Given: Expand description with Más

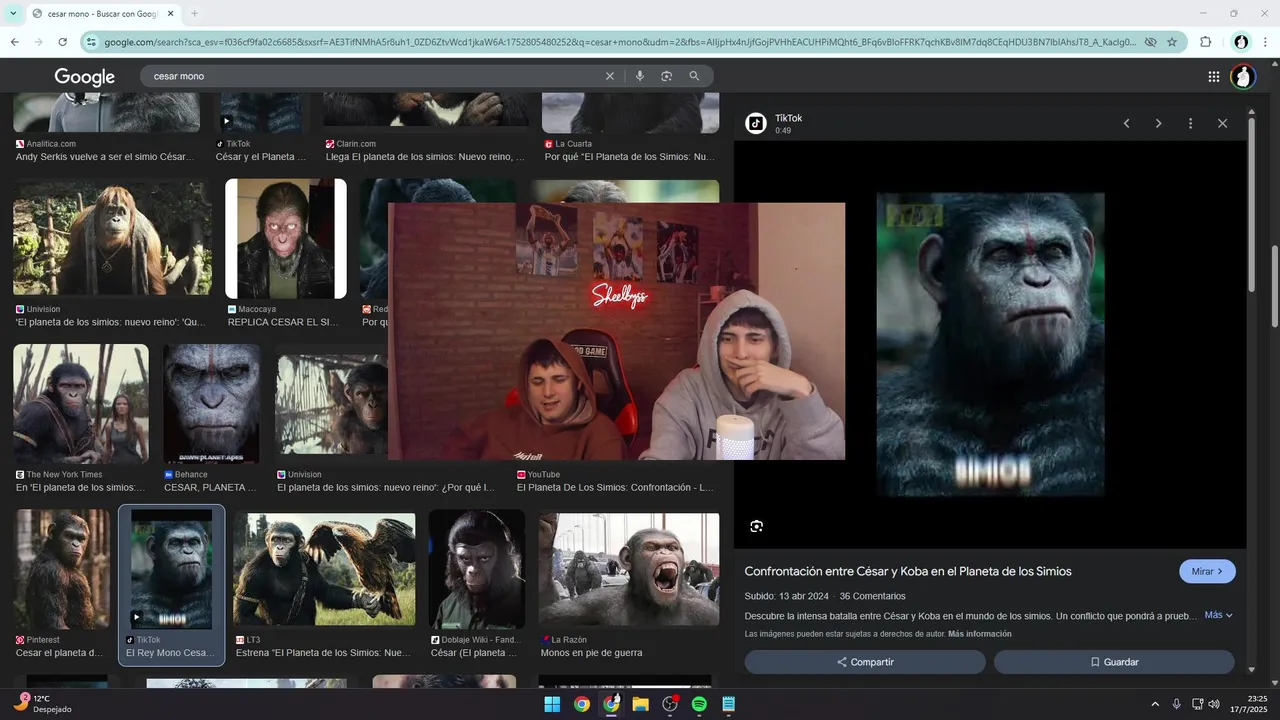Looking at the screenshot, I should pos(1218,615).
